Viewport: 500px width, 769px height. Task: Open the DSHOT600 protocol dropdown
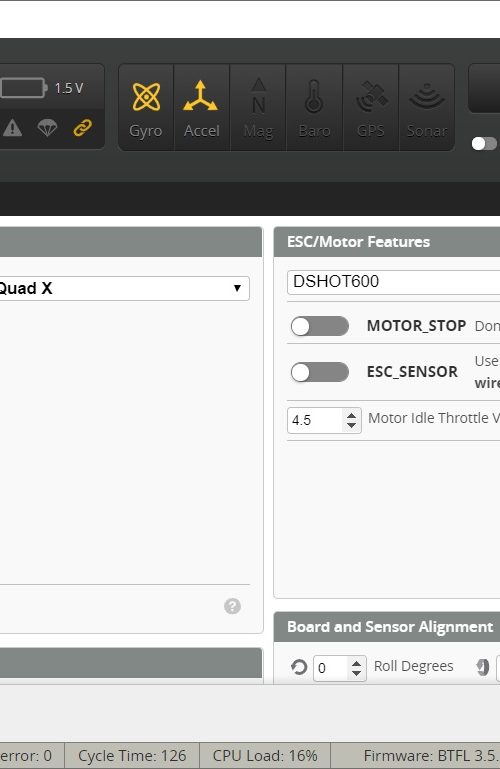394,282
